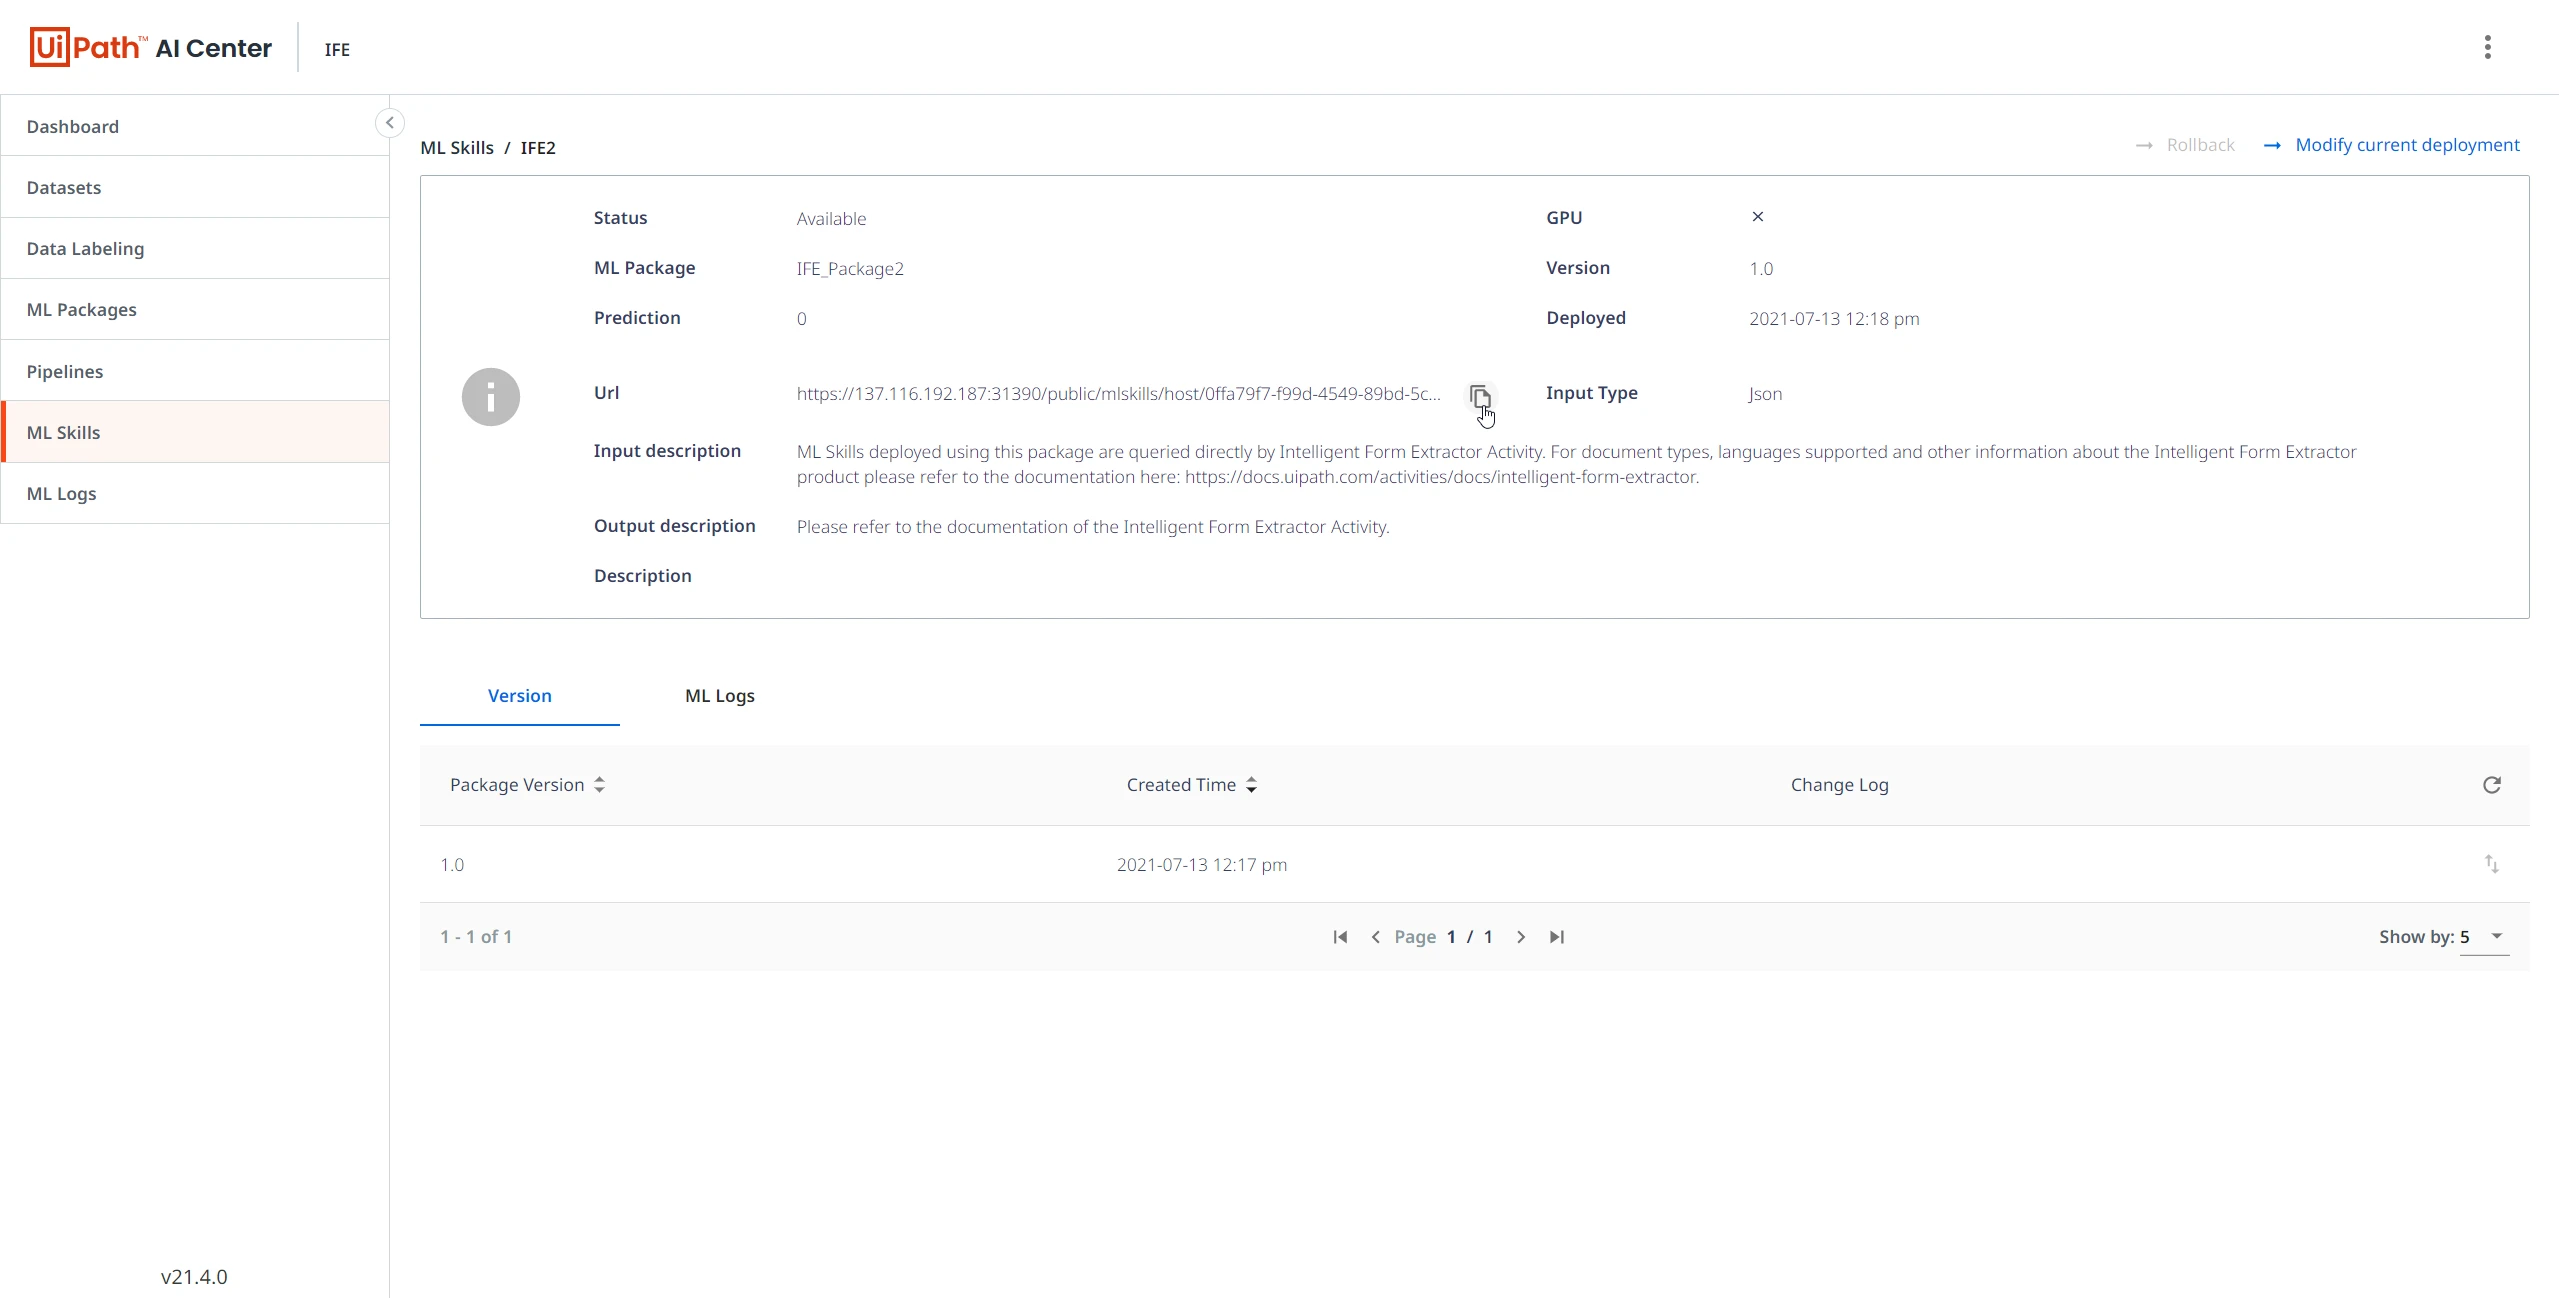Sort by Package Version column
Image resolution: width=2559 pixels, height=1298 pixels.
point(527,785)
